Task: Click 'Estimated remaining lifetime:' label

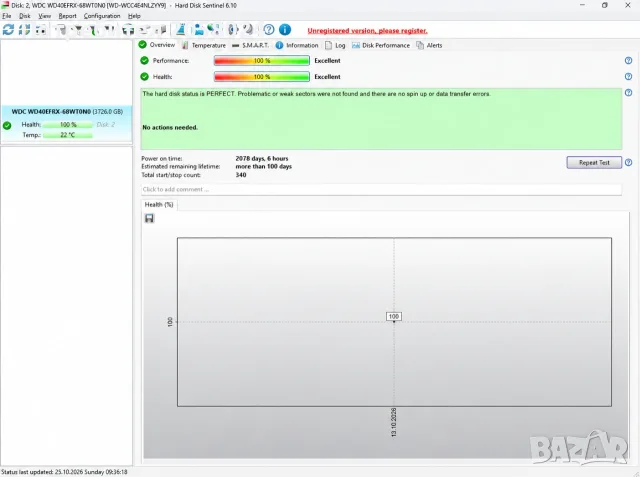Action: pyautogui.click(x=180, y=166)
